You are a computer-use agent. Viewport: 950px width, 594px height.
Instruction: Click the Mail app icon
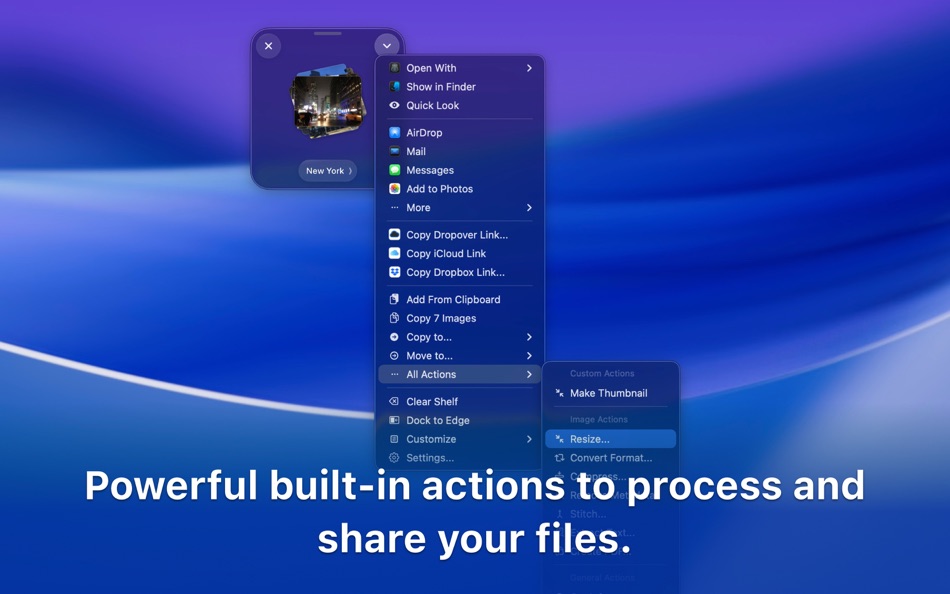pyautogui.click(x=394, y=152)
